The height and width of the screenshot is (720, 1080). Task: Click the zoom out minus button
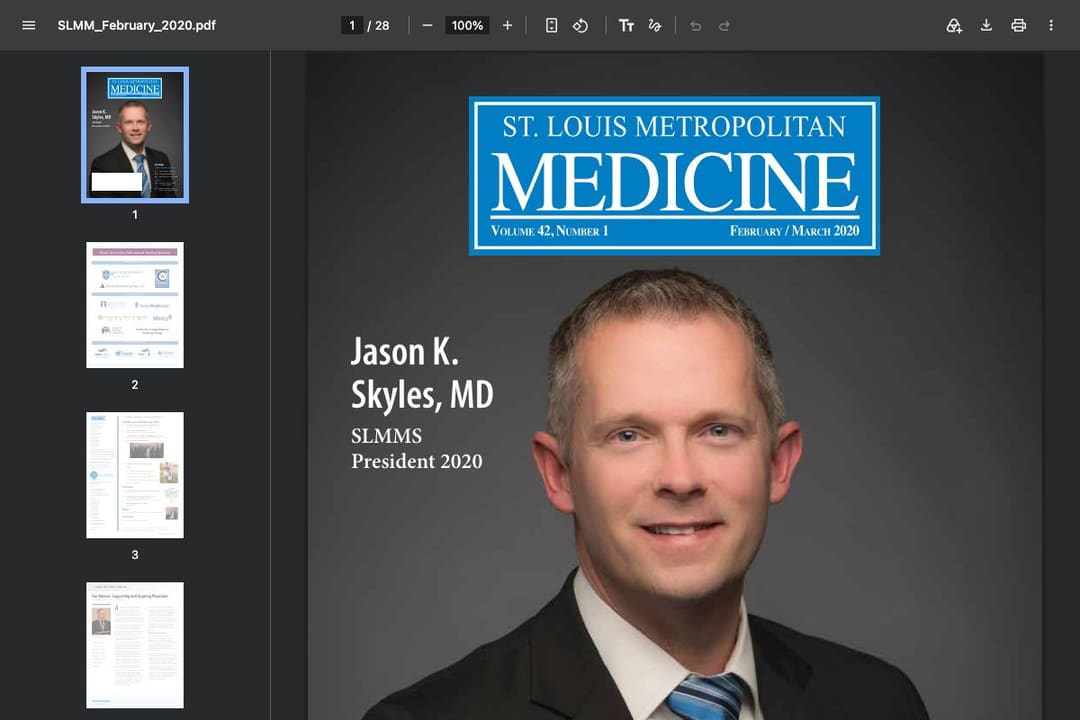coord(427,25)
